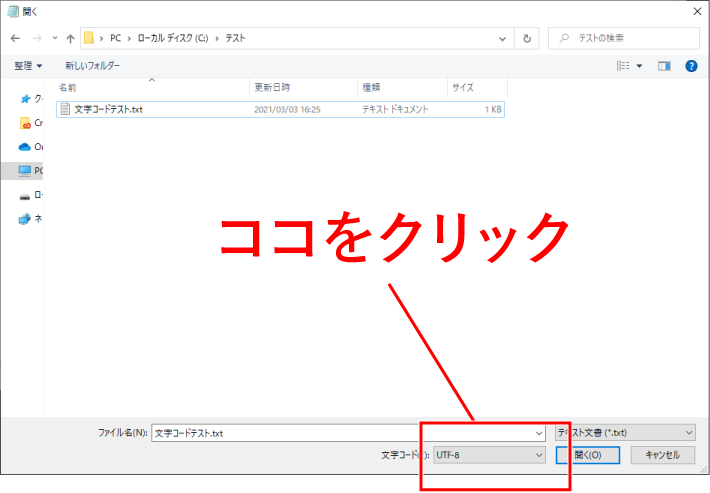The width and height of the screenshot is (710, 493).
Task: Expand the address bar previous locations dropdown
Action: coord(502,38)
